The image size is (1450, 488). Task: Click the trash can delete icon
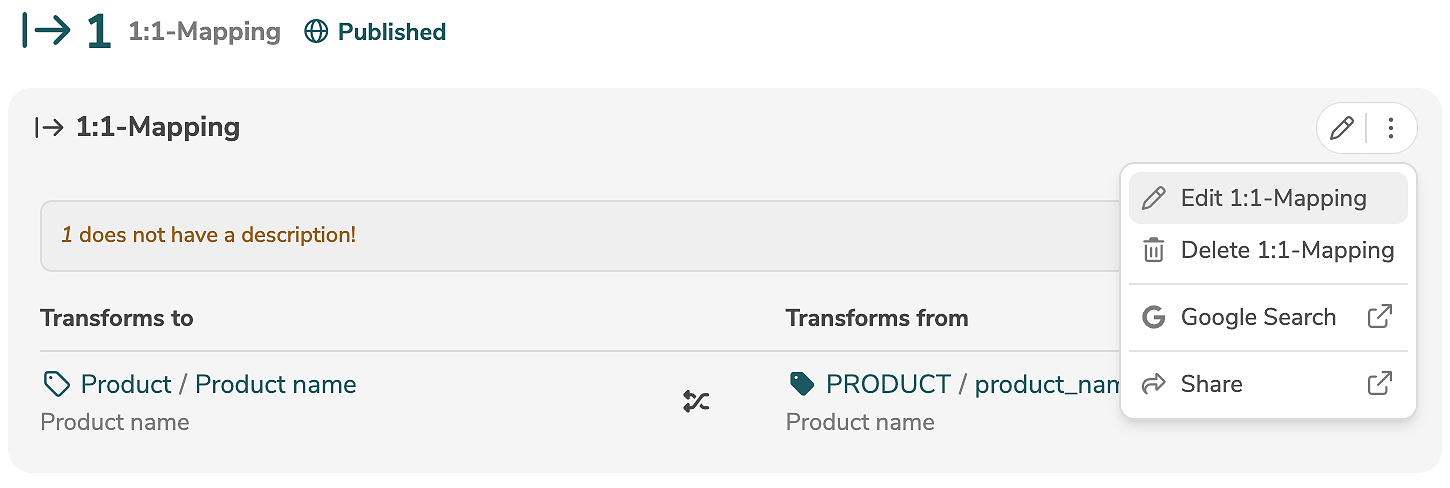pos(1154,250)
